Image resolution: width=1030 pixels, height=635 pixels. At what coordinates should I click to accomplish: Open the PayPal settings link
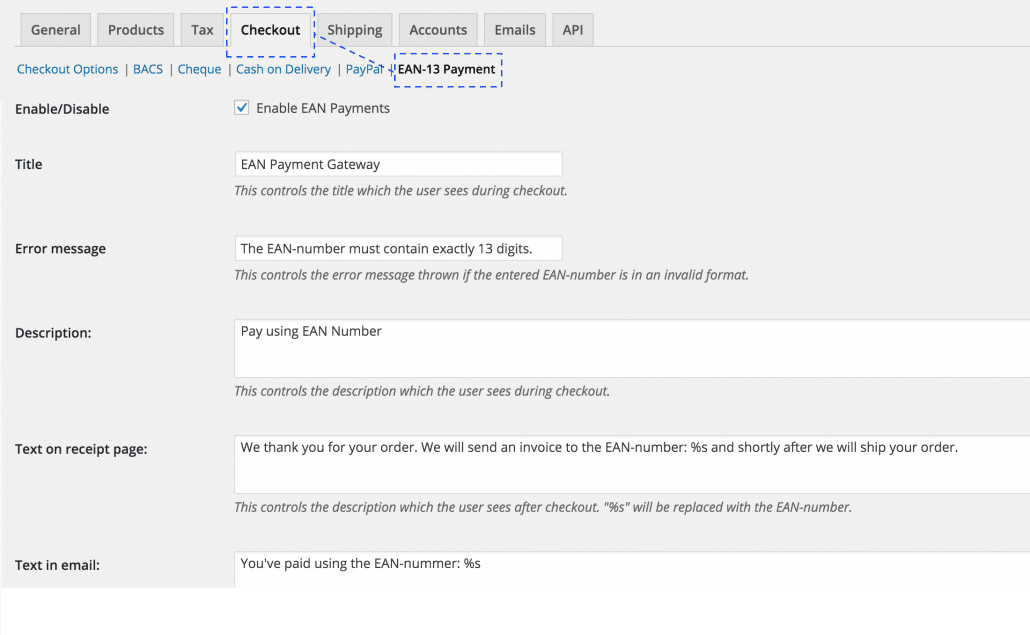365,69
